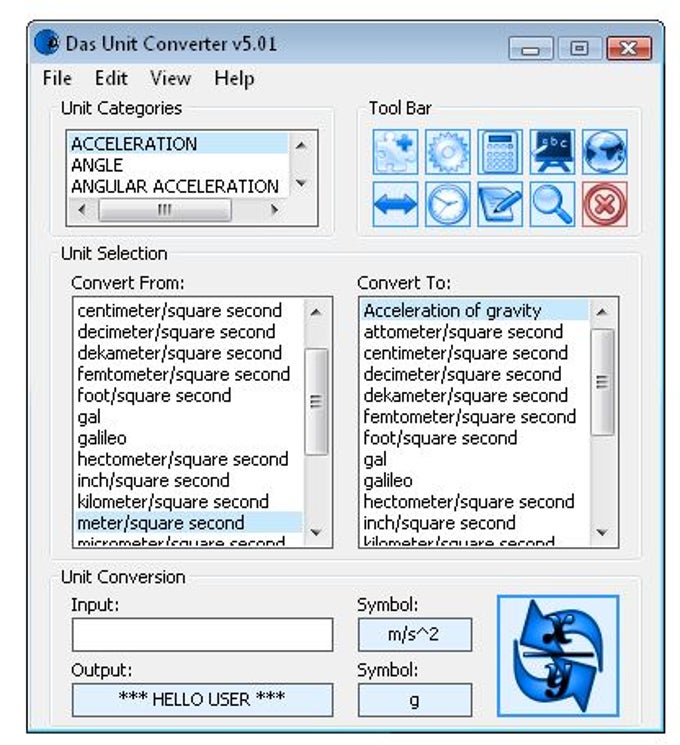Click the globe toolbar icon
The height and width of the screenshot is (745, 680).
point(604,152)
